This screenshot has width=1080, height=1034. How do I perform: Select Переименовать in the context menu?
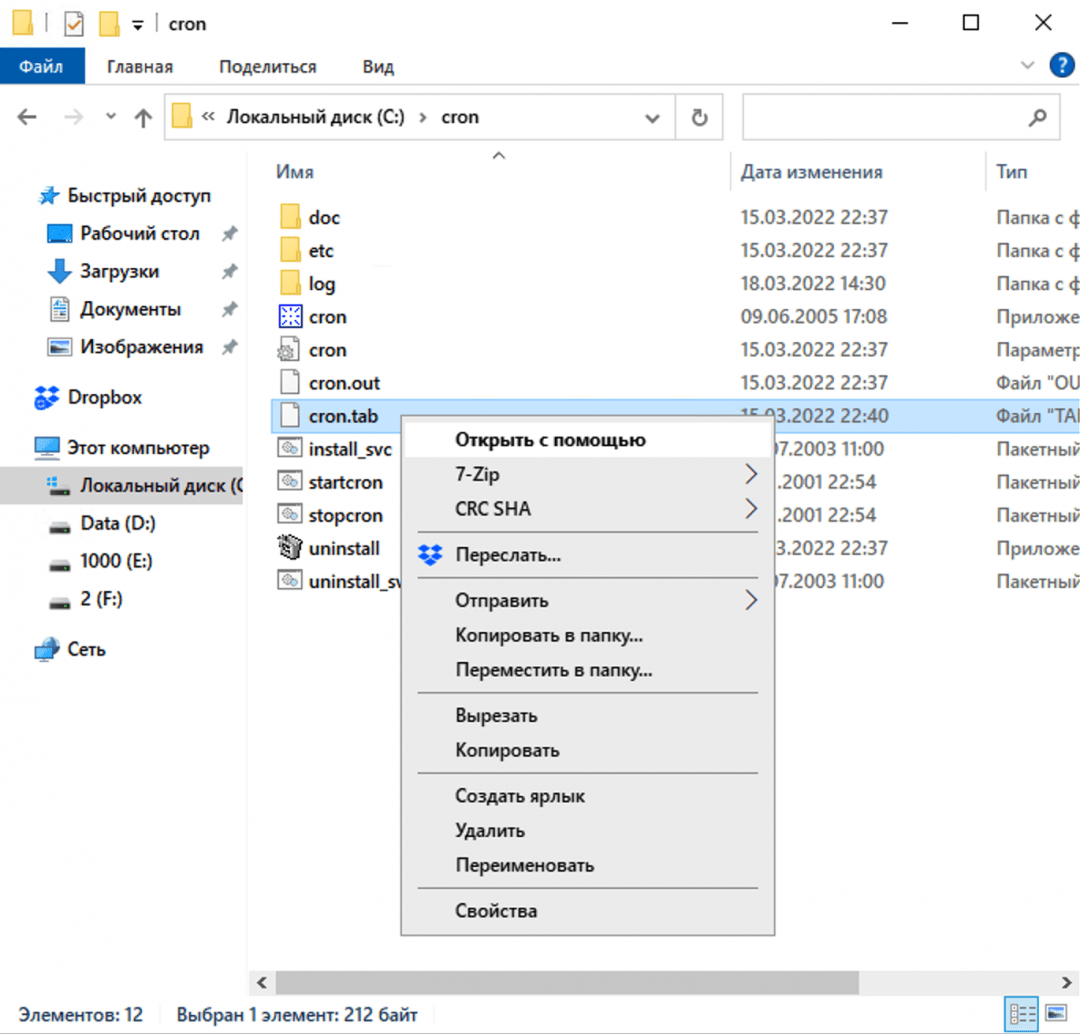tap(524, 865)
